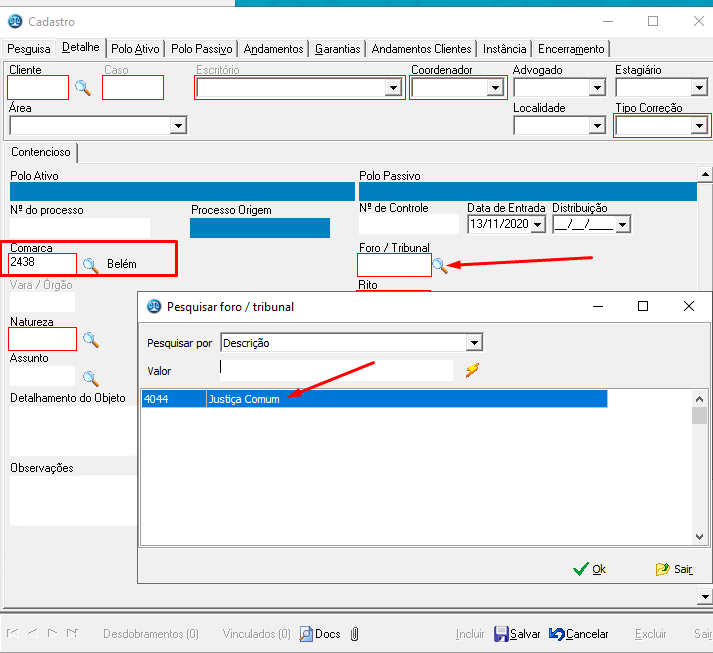This screenshot has height=653, width=713.
Task: Expand the Coordenador dropdown
Action: (495, 87)
